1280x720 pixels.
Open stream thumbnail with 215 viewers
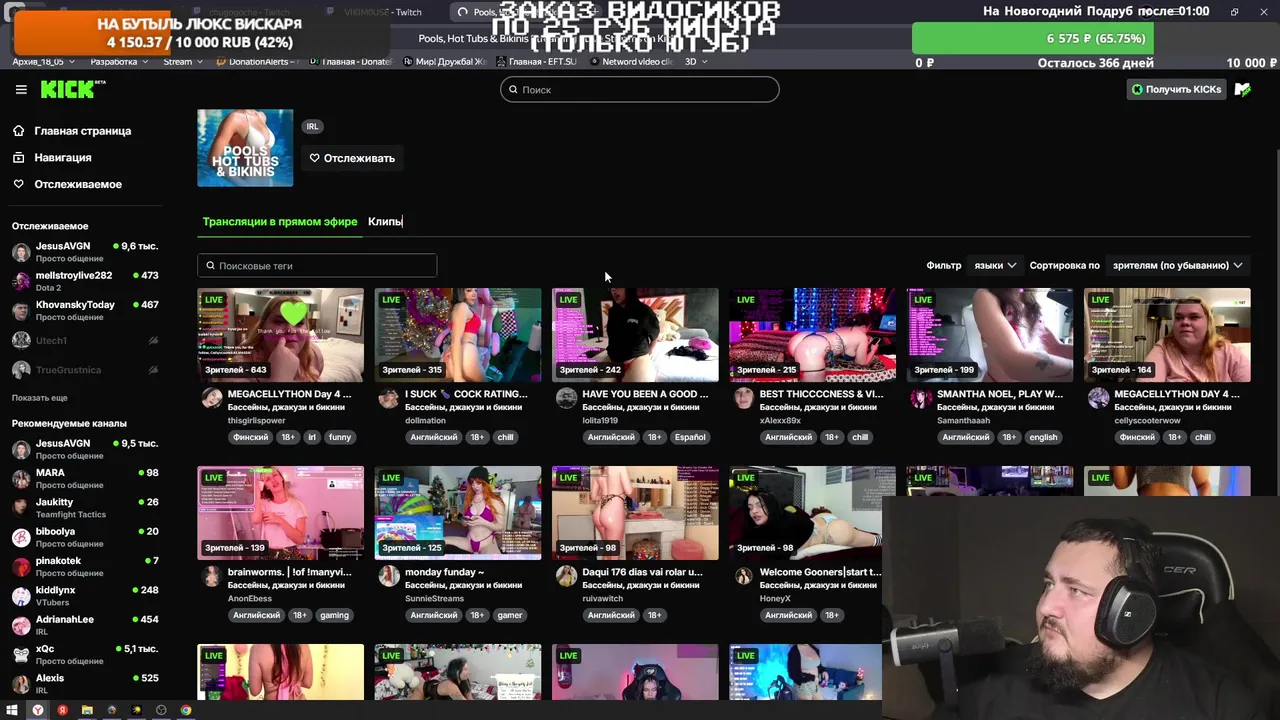click(812, 335)
